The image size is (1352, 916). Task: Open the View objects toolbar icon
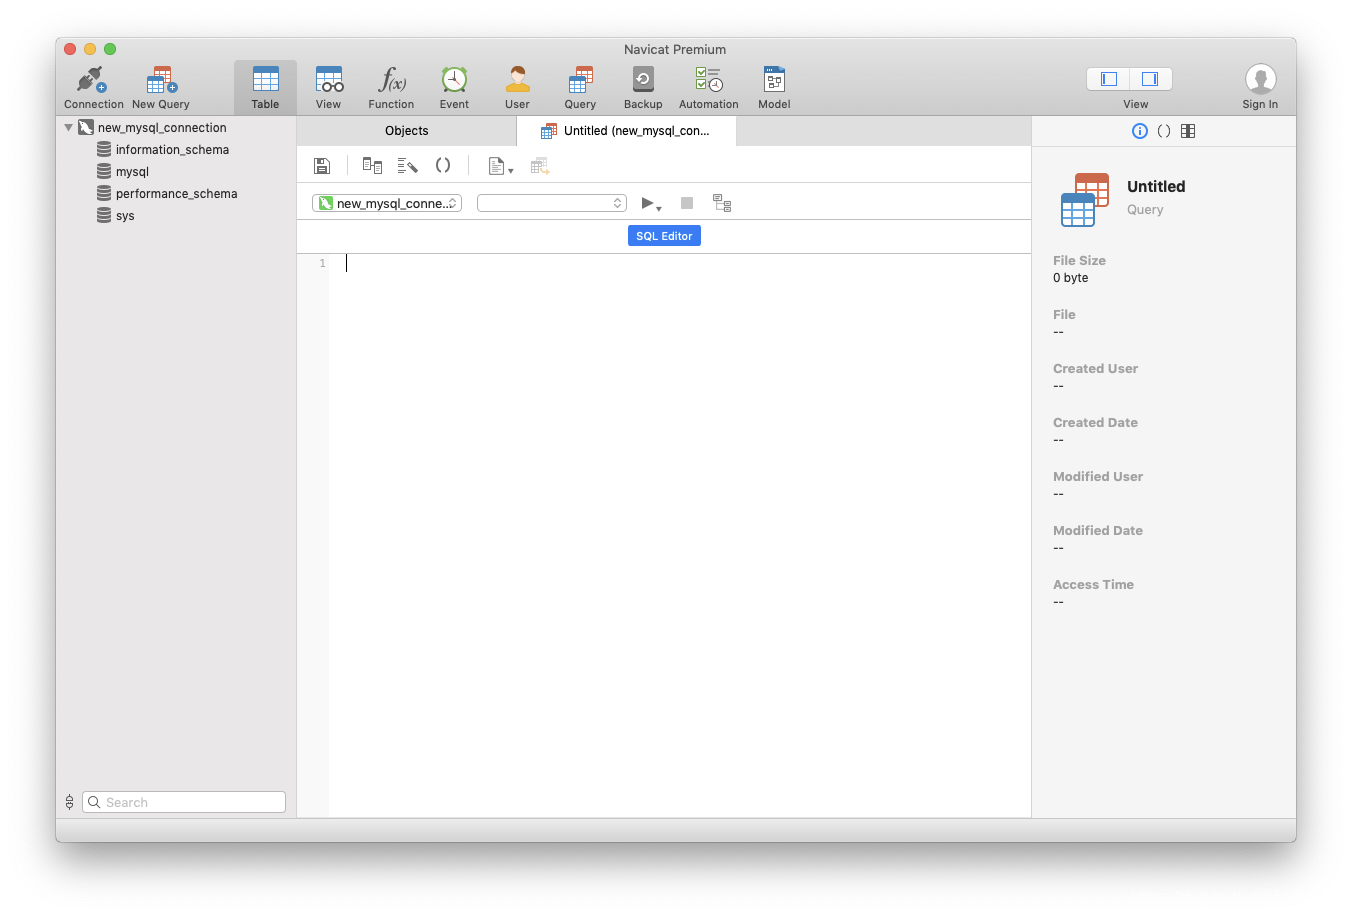[328, 87]
